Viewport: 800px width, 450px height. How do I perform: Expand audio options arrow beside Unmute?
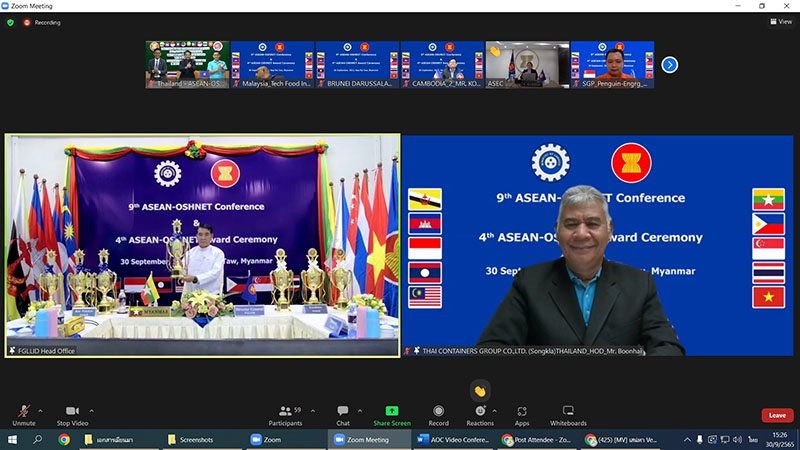tap(41, 409)
